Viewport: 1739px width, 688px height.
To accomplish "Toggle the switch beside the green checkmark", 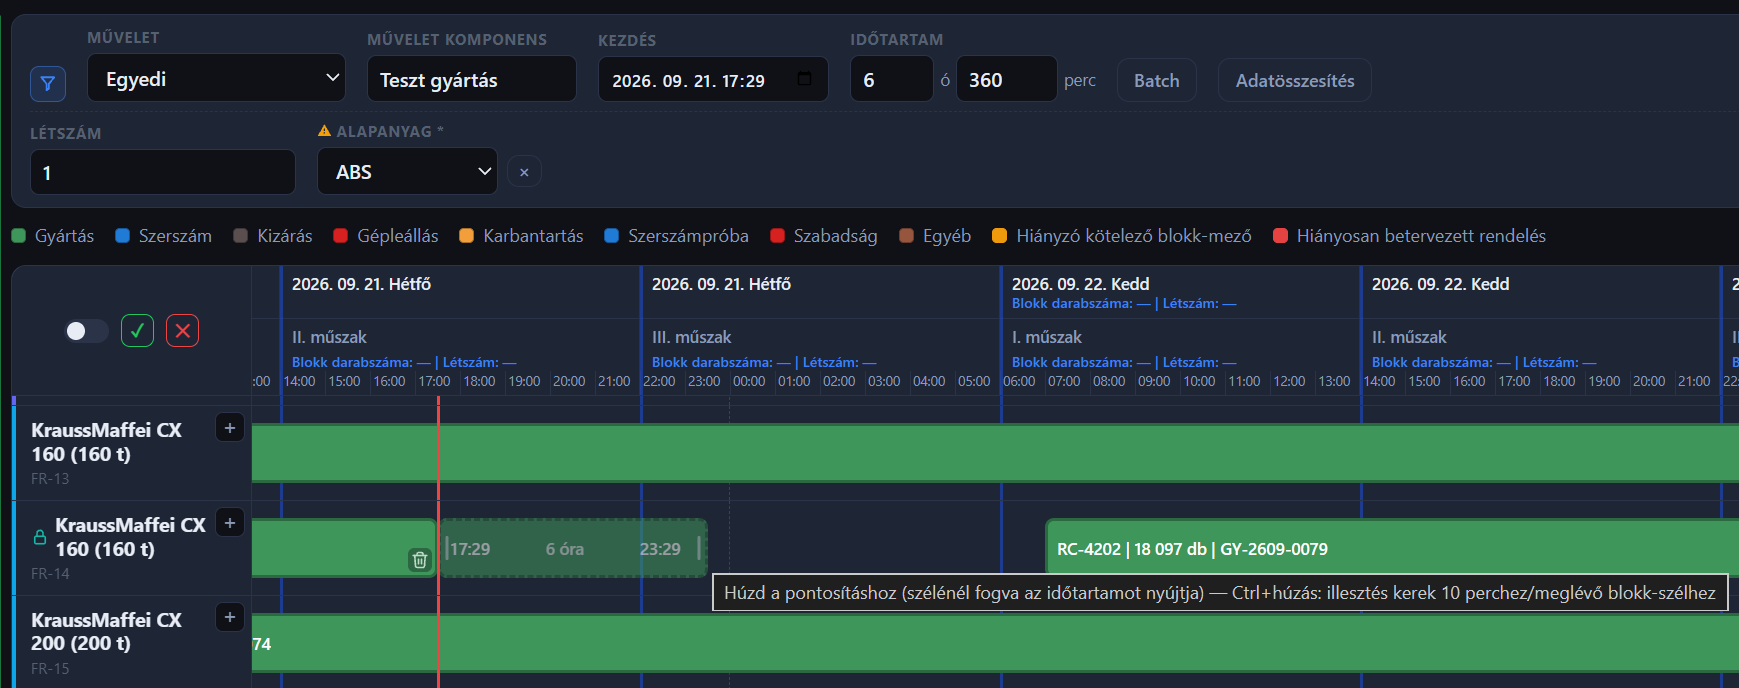I will pos(86,331).
